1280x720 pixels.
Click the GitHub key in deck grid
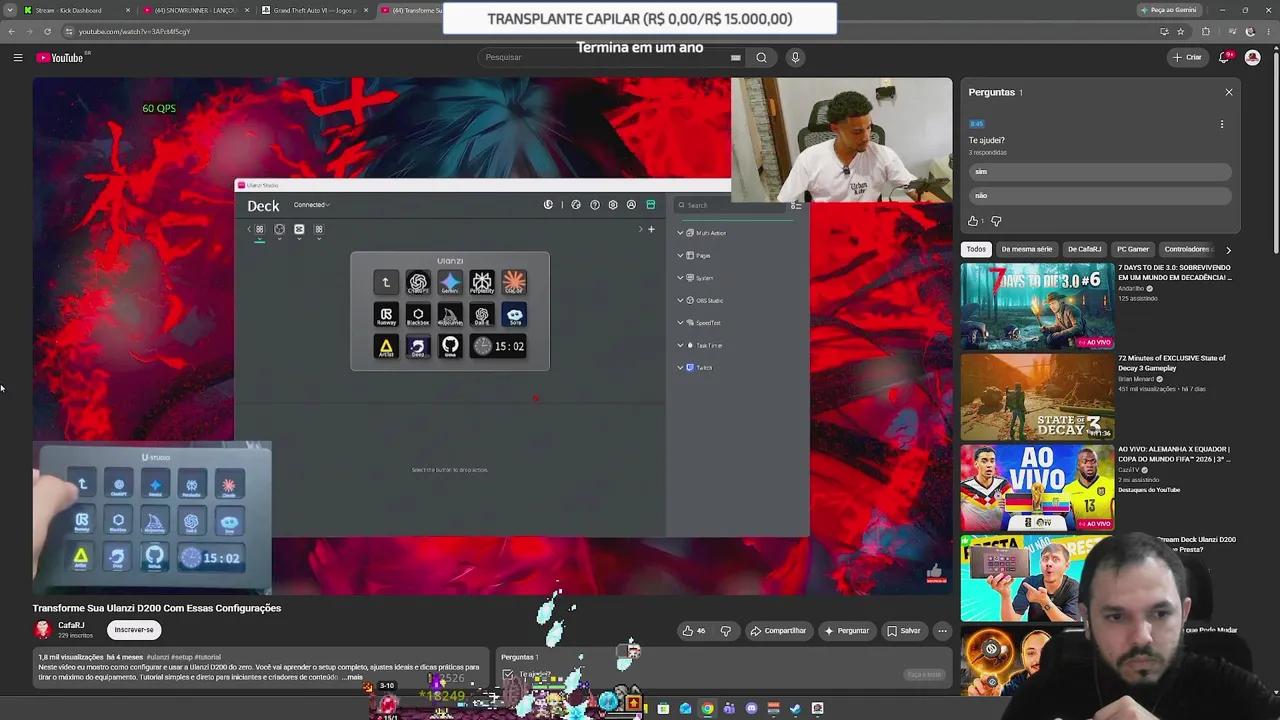point(450,347)
